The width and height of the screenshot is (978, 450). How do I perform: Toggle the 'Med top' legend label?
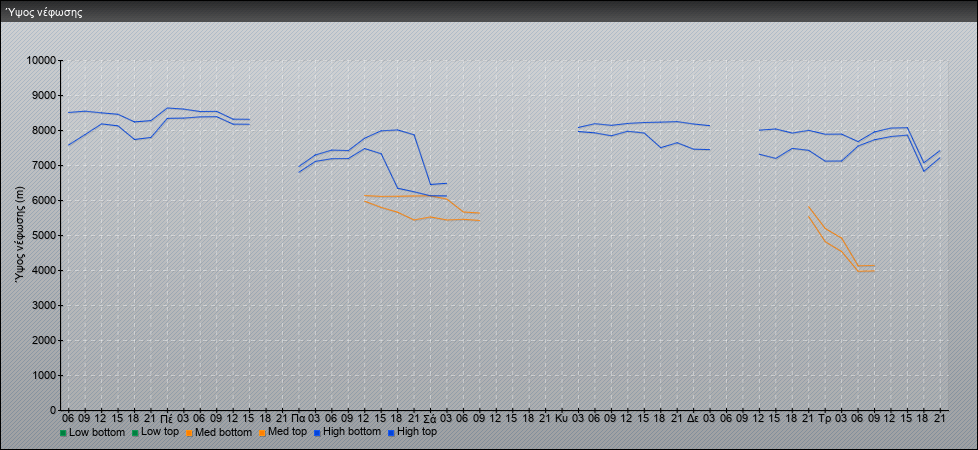point(287,432)
